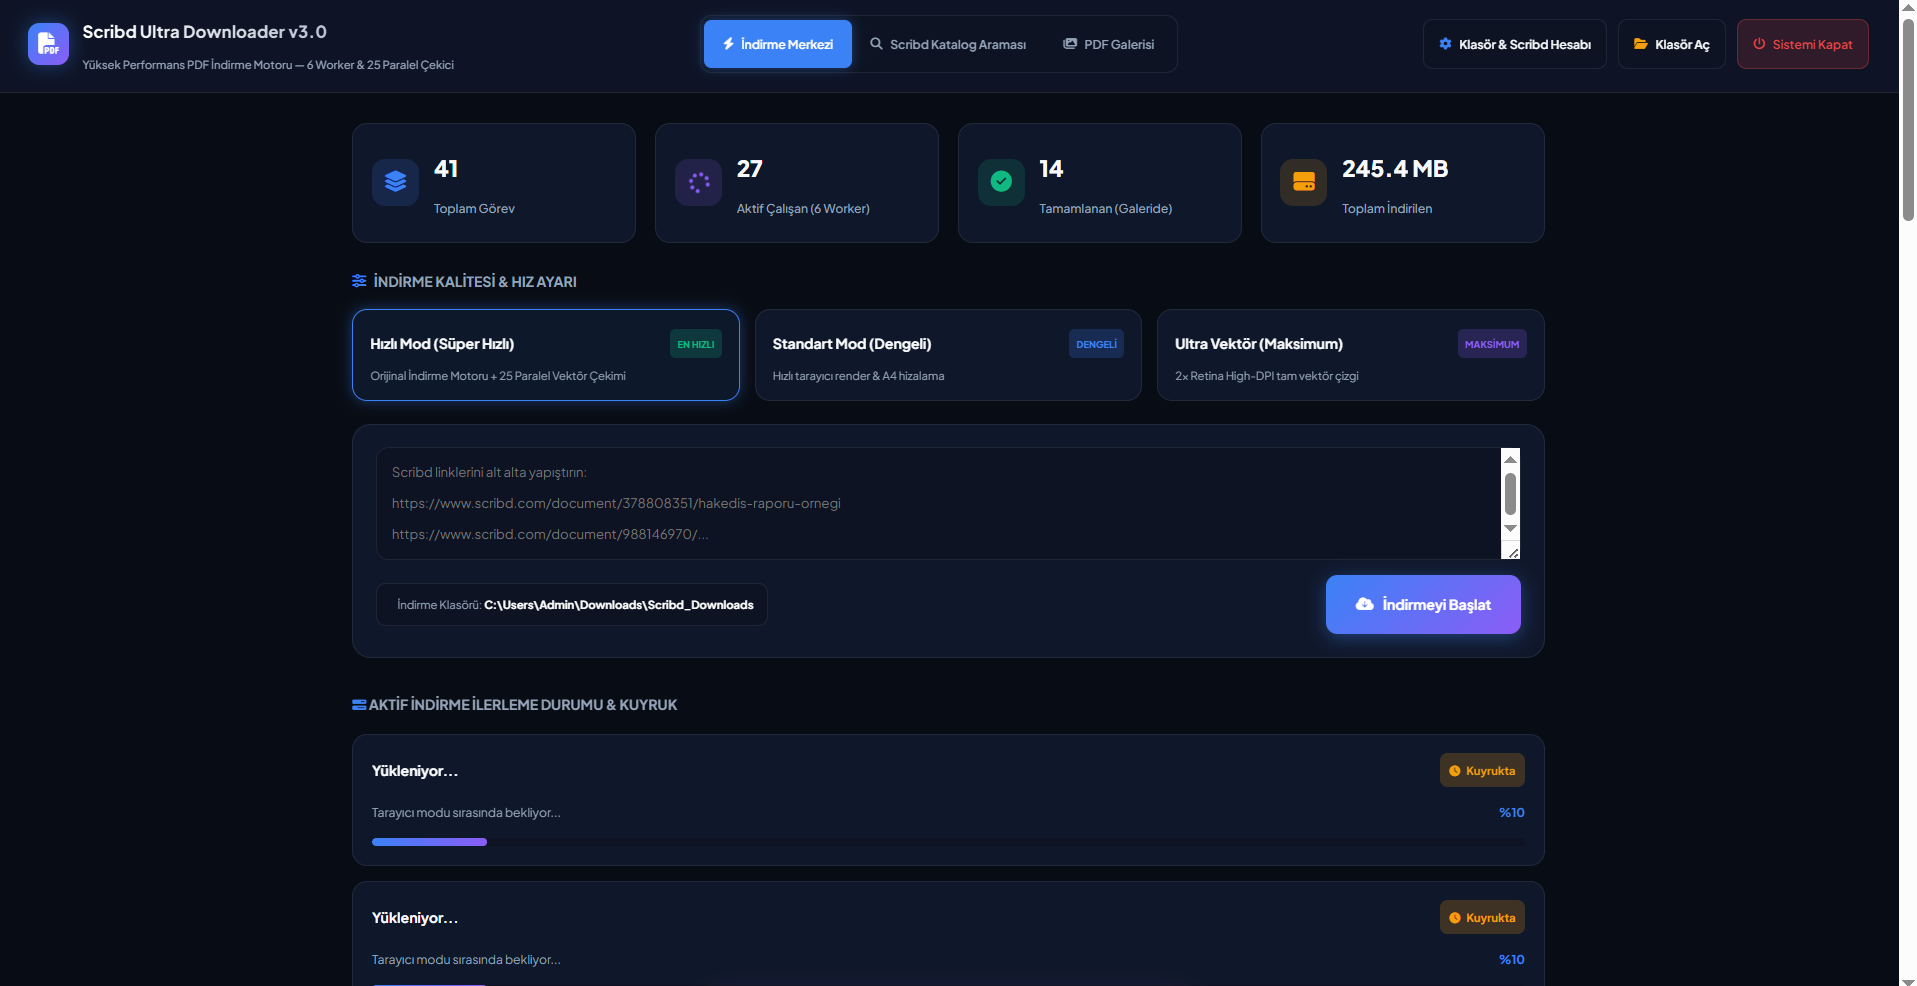This screenshot has height=986, width=1917.
Task: Click the "Scribd Ultra Downloader v3.0" title
Action: coord(204,32)
